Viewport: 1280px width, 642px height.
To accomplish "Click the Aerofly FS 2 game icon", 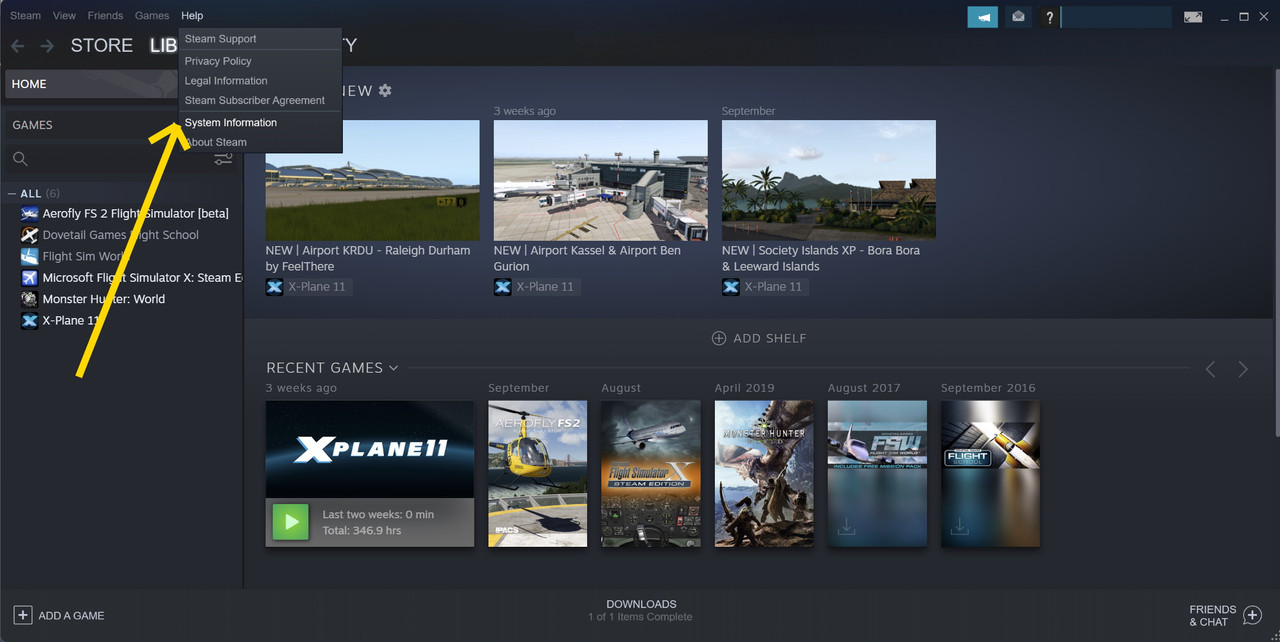I will click(29, 214).
